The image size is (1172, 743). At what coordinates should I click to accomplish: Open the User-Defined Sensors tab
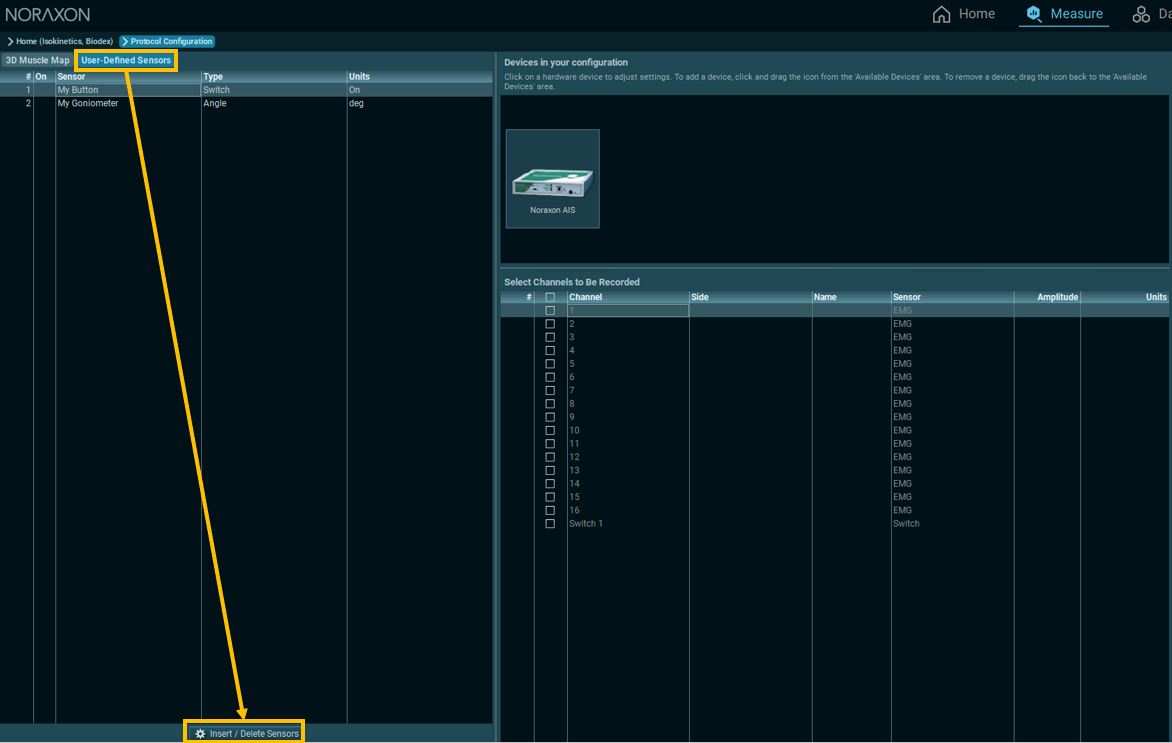click(x=126, y=61)
